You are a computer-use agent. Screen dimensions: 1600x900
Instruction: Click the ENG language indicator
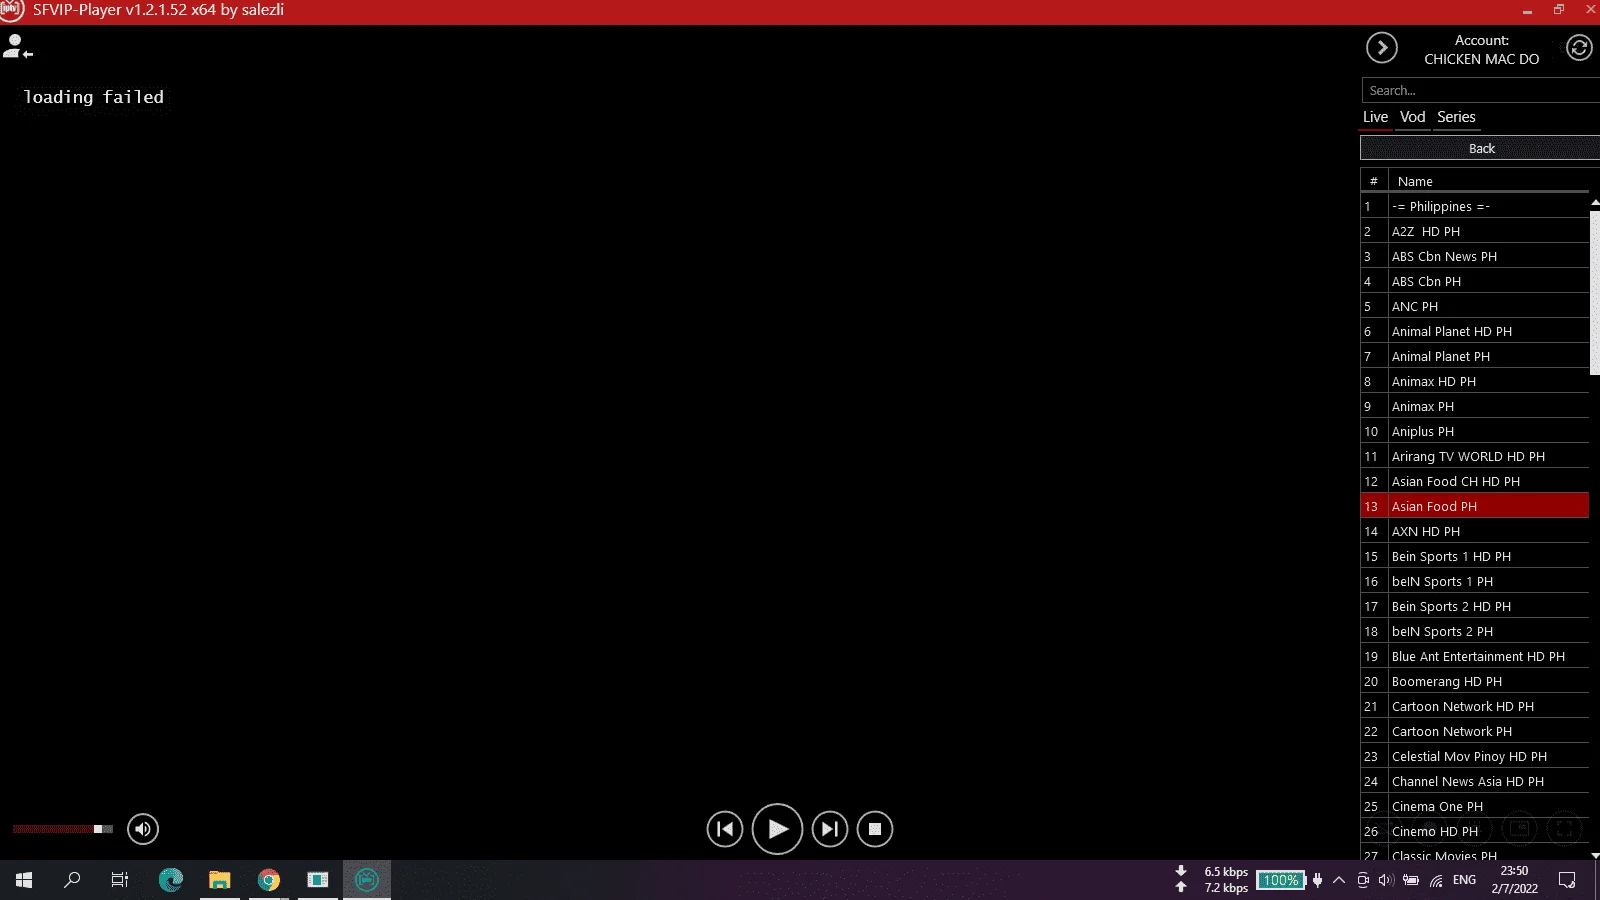(x=1464, y=880)
